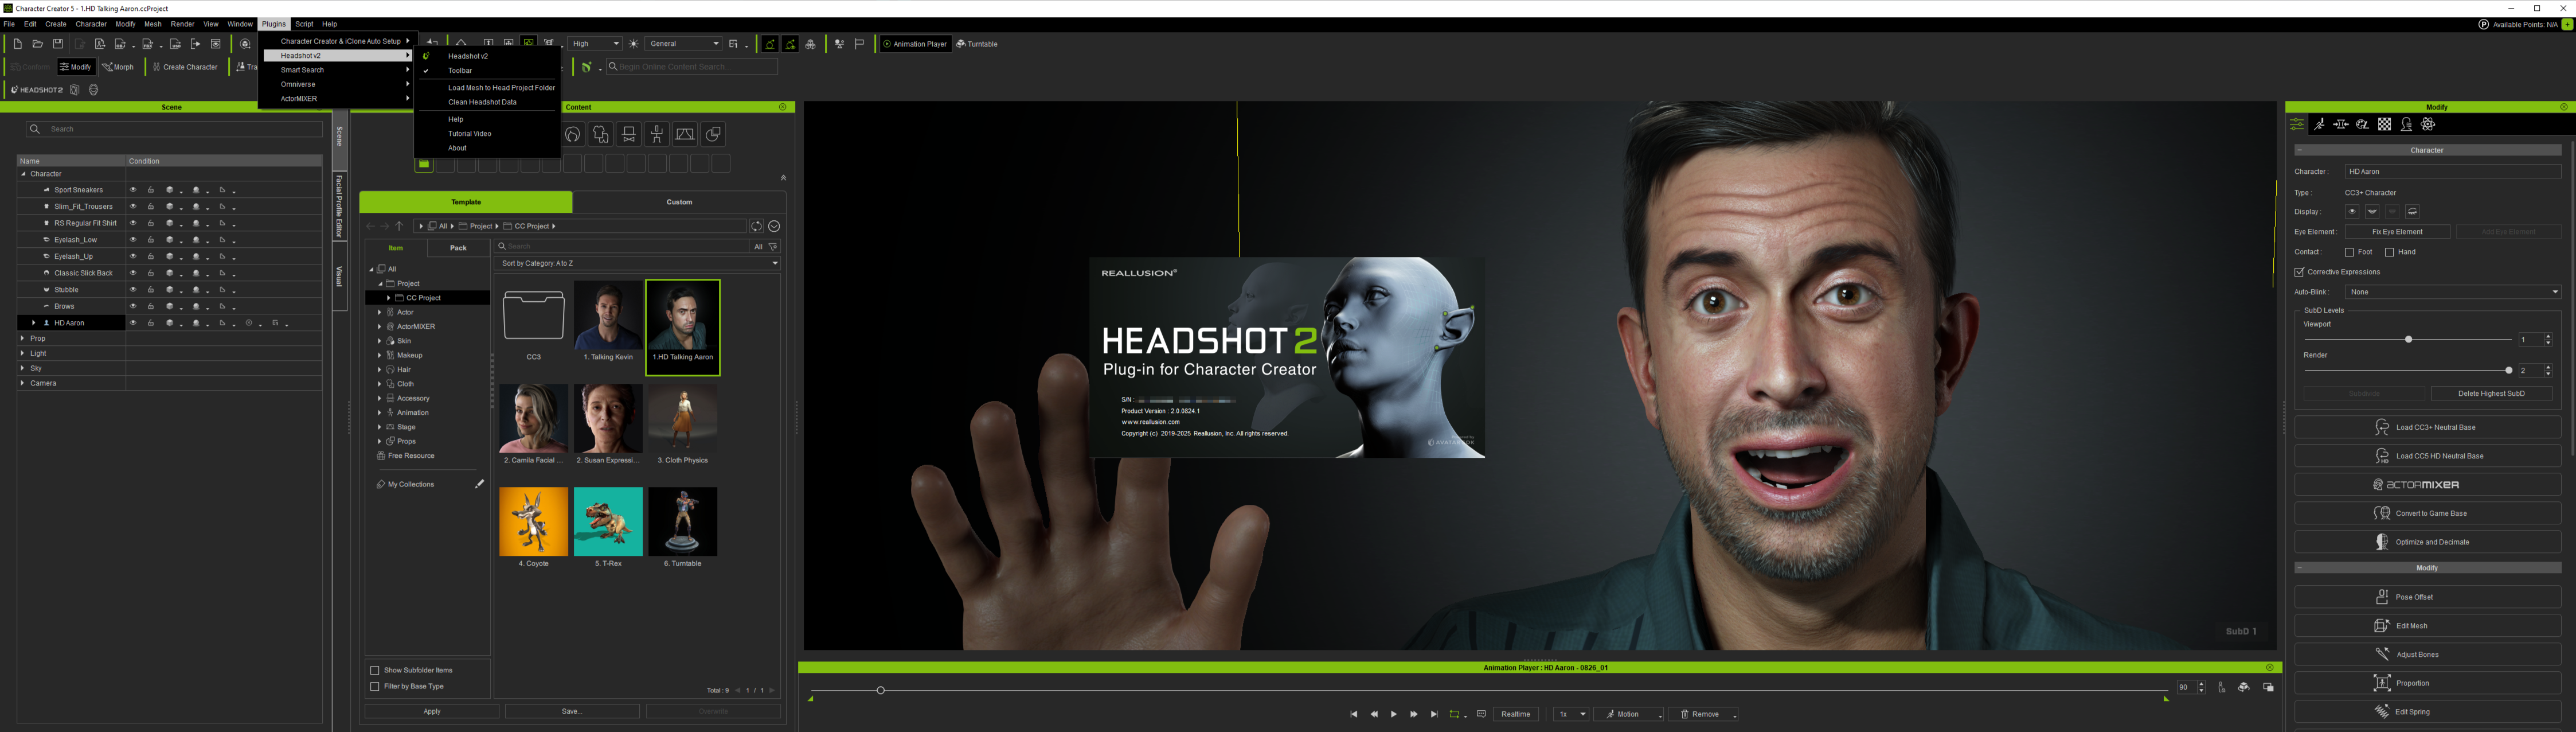
Task: Expand the Camera tree node
Action: (x=23, y=383)
